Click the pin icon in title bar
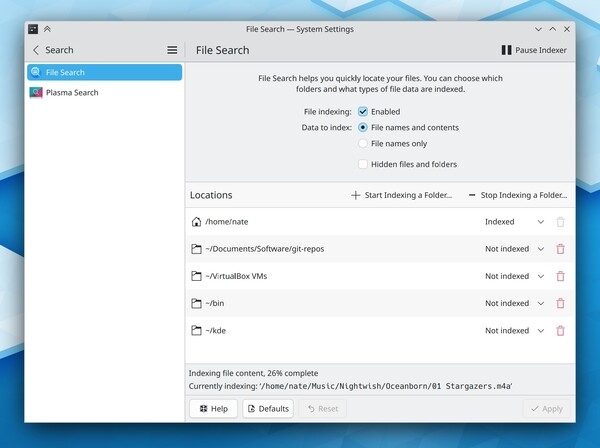Image resolution: width=600 pixels, height=448 pixels. point(48,30)
